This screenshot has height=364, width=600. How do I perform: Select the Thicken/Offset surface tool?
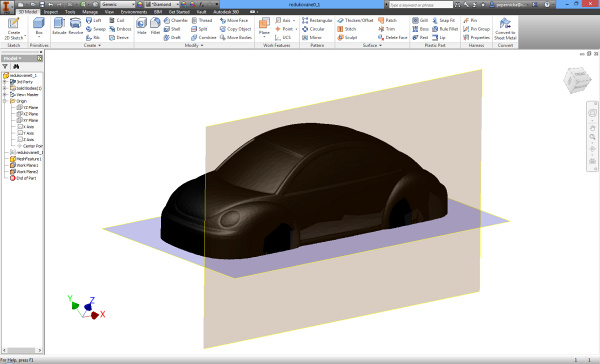click(355, 20)
